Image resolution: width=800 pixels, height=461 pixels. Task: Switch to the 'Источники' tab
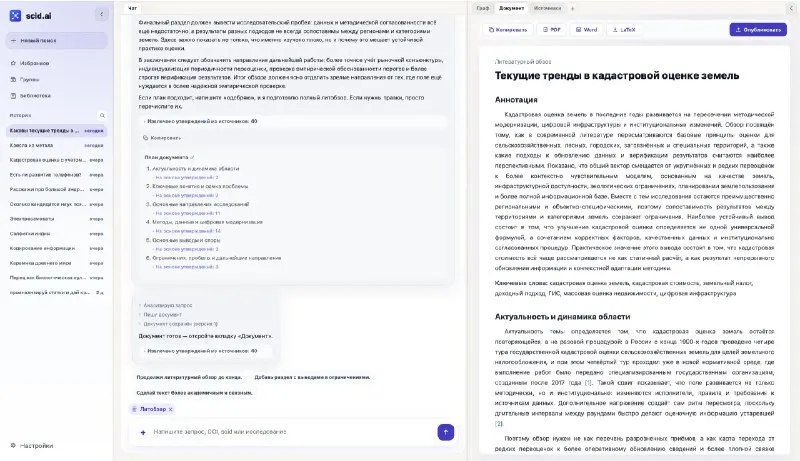pyautogui.click(x=547, y=8)
